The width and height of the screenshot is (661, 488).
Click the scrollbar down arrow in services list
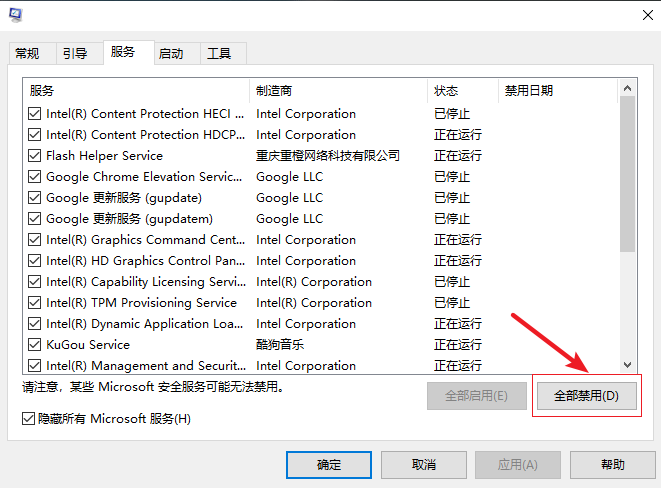point(628,365)
